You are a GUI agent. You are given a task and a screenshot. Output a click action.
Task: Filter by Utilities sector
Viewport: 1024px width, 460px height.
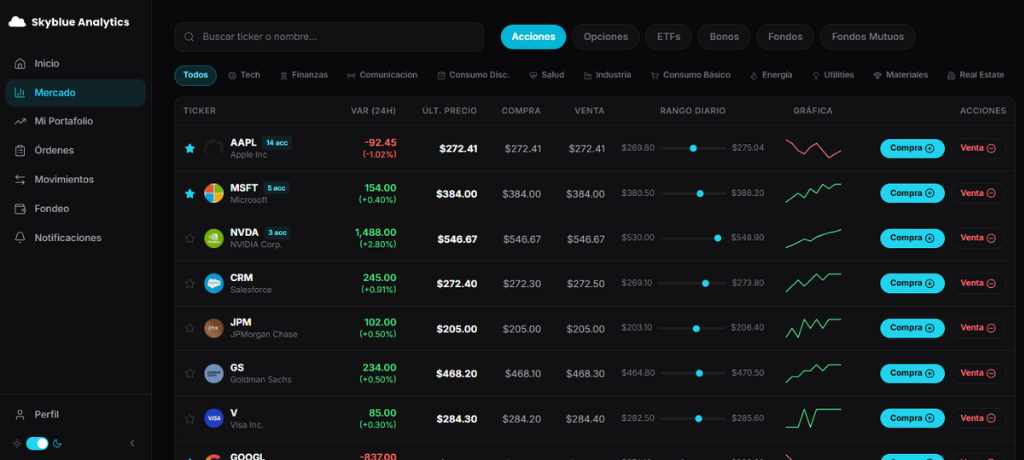click(833, 75)
